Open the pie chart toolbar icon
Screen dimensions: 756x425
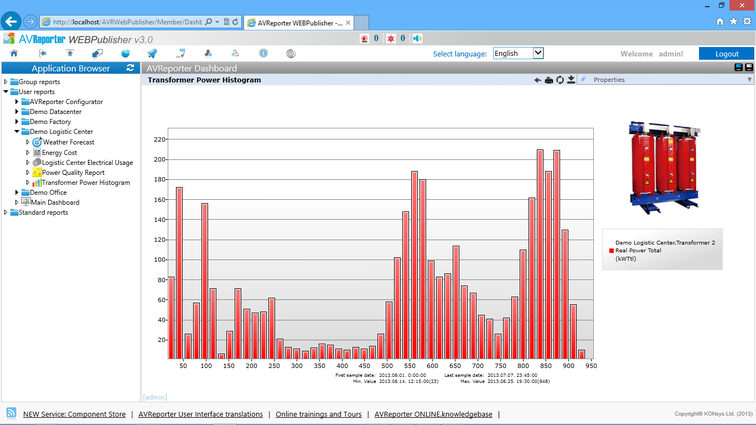click(x=125, y=54)
